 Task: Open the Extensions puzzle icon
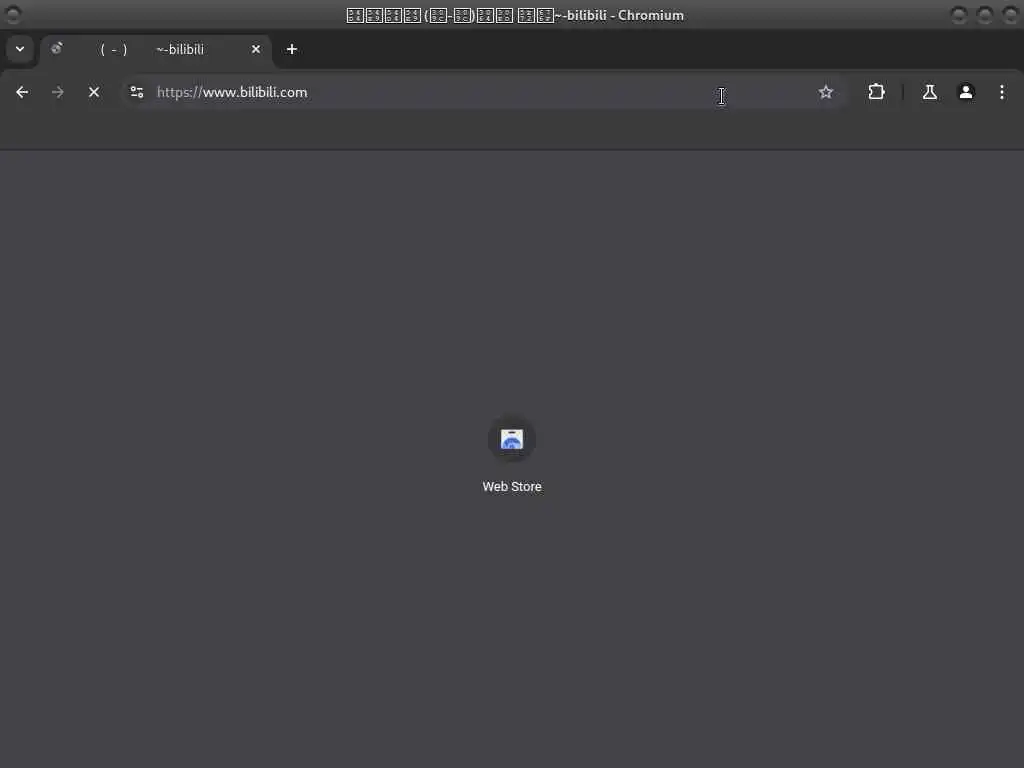(x=876, y=92)
